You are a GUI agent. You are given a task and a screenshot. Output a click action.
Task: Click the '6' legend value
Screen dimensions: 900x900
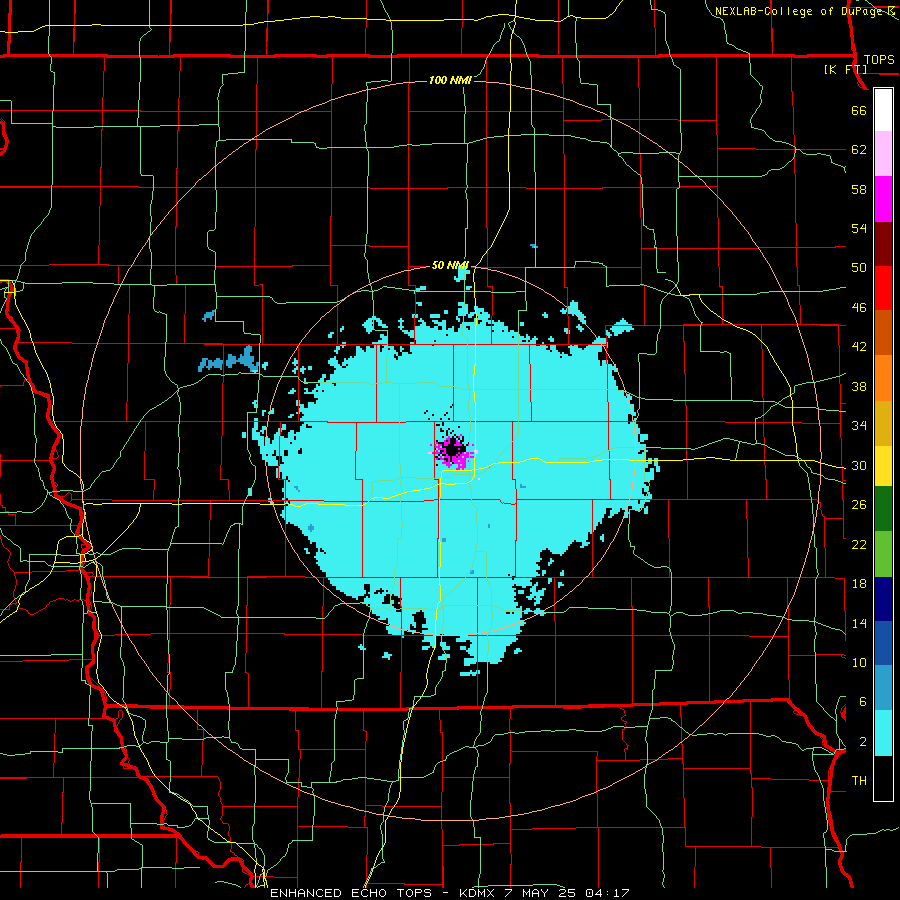[862, 701]
